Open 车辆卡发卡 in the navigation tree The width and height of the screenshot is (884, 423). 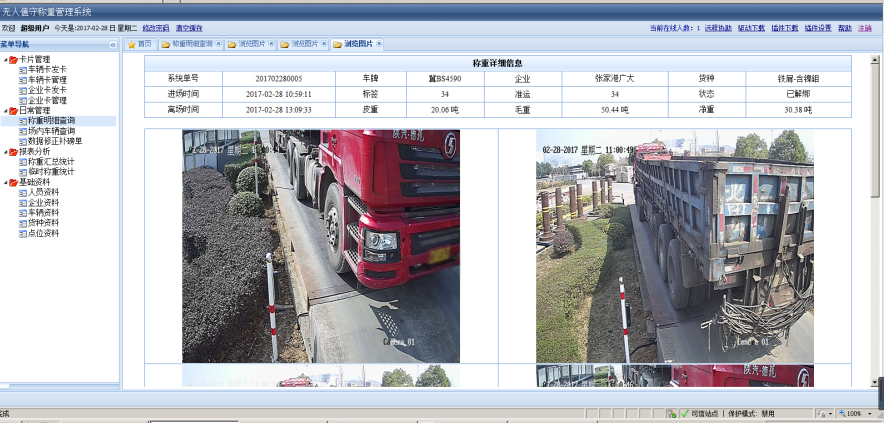[x=47, y=70]
